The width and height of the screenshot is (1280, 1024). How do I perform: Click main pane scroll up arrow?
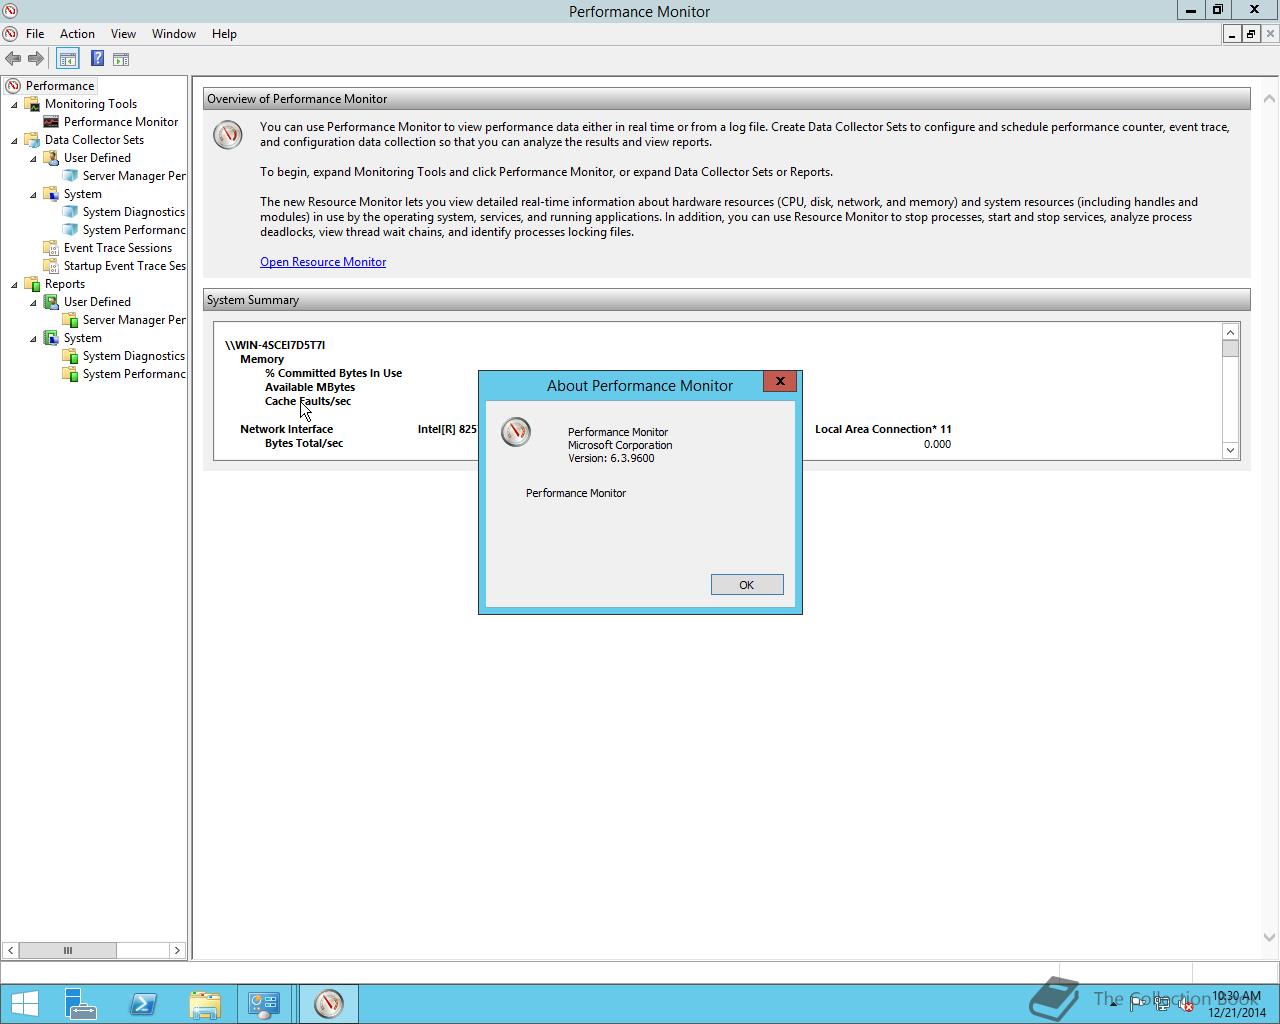coord(1269,98)
